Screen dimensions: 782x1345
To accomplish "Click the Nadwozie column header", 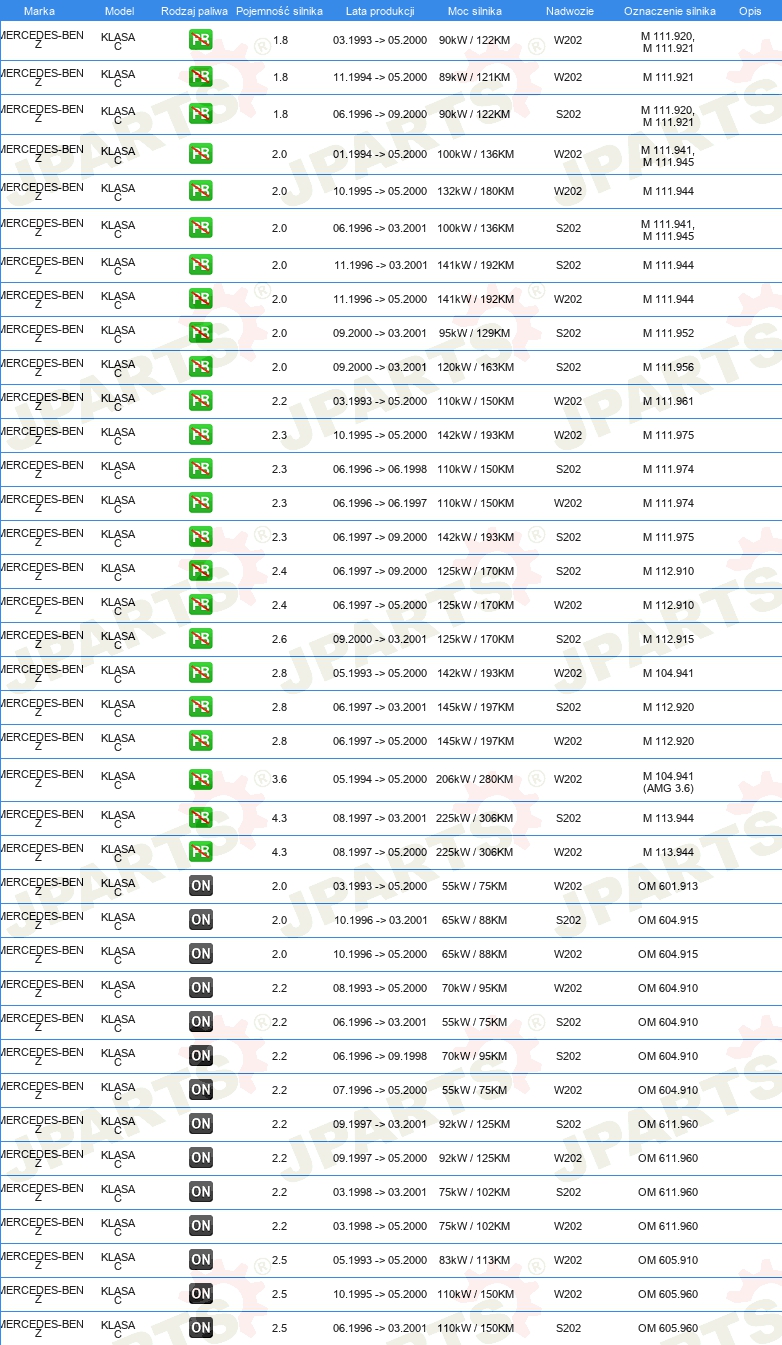I will (569, 11).
